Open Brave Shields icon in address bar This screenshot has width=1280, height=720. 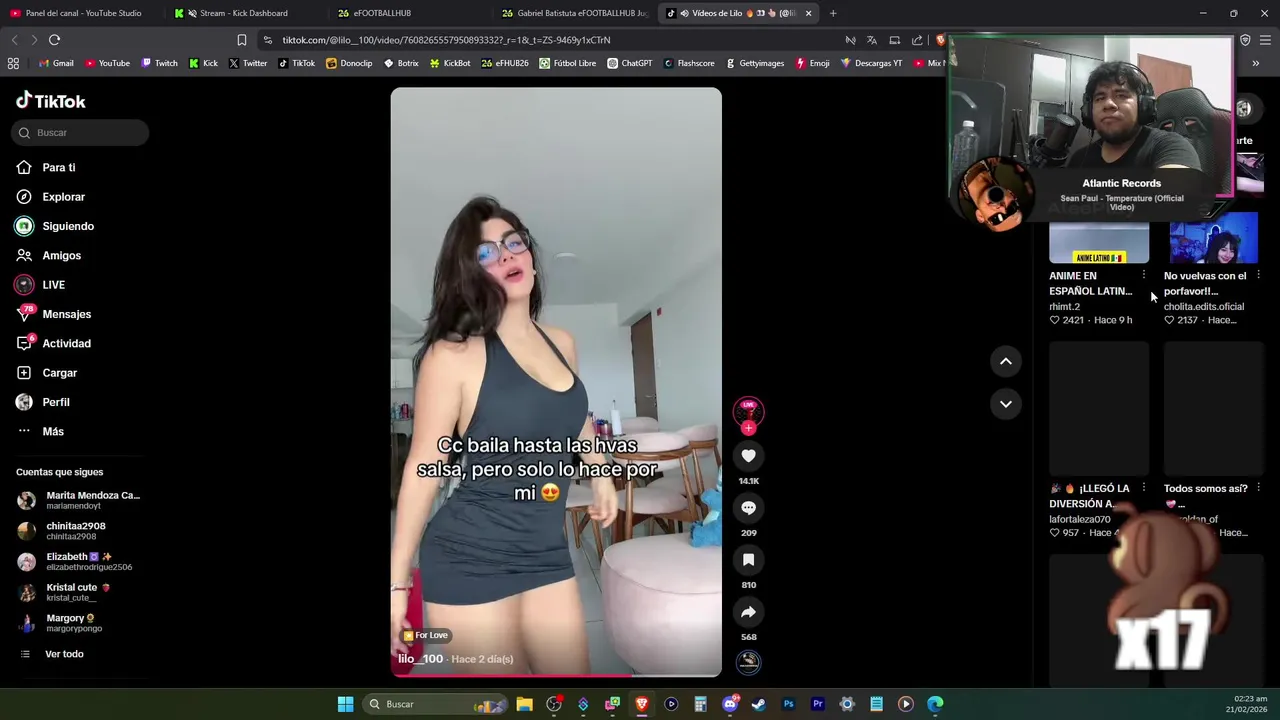click(940, 40)
